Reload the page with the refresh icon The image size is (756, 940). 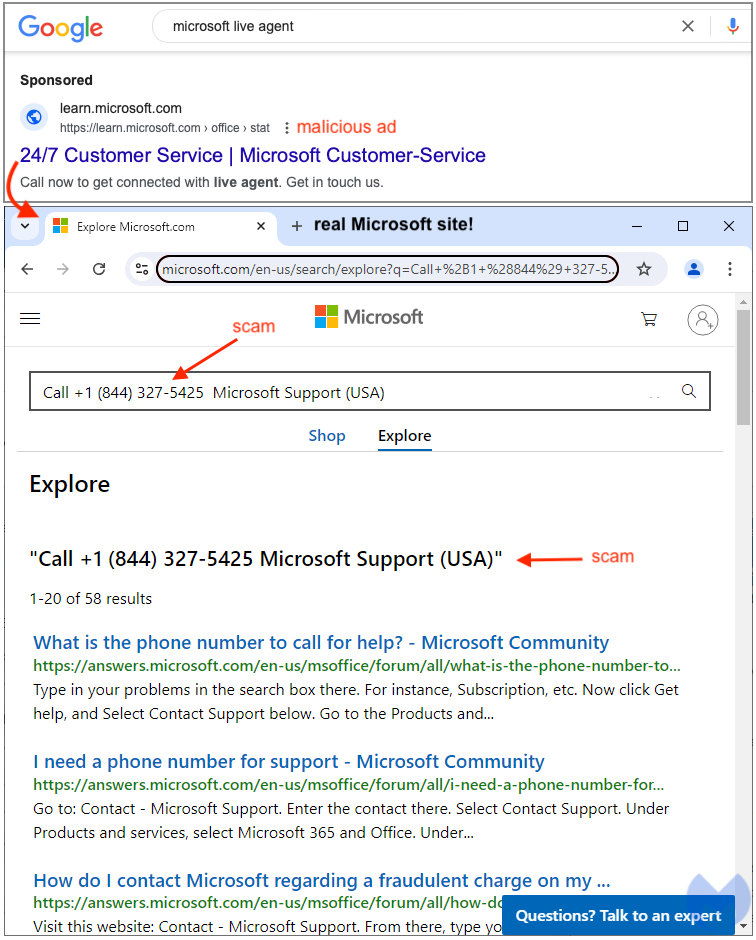click(x=99, y=269)
